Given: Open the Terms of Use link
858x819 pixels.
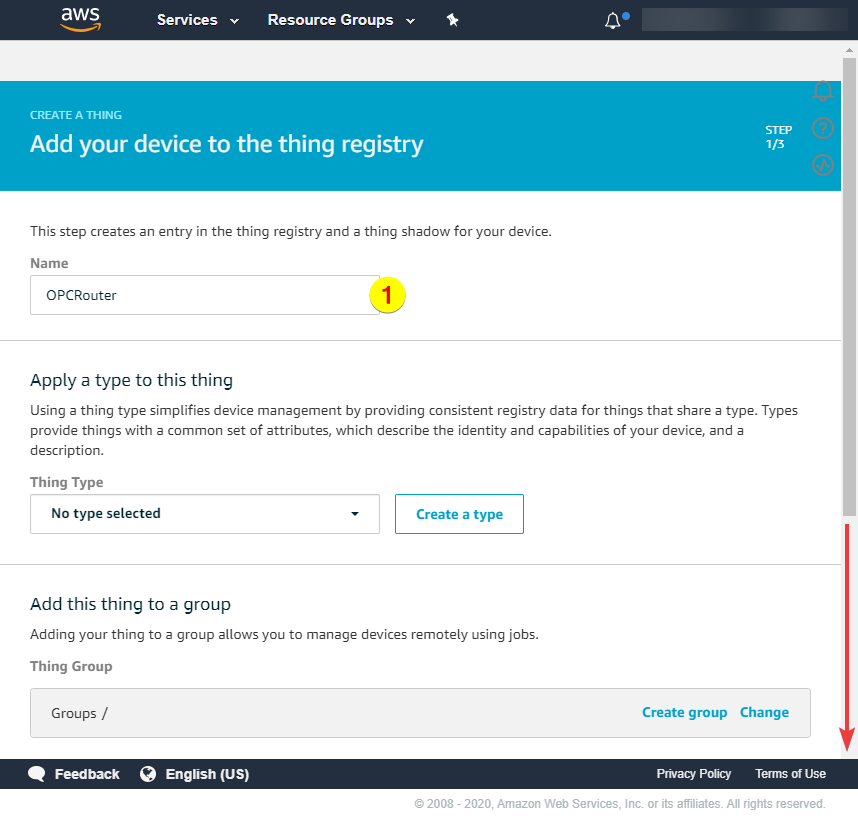Looking at the screenshot, I should coord(790,774).
